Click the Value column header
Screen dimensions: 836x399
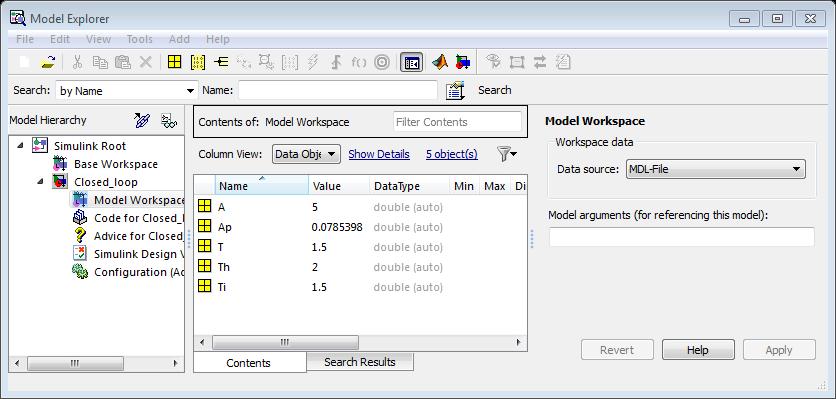click(339, 186)
